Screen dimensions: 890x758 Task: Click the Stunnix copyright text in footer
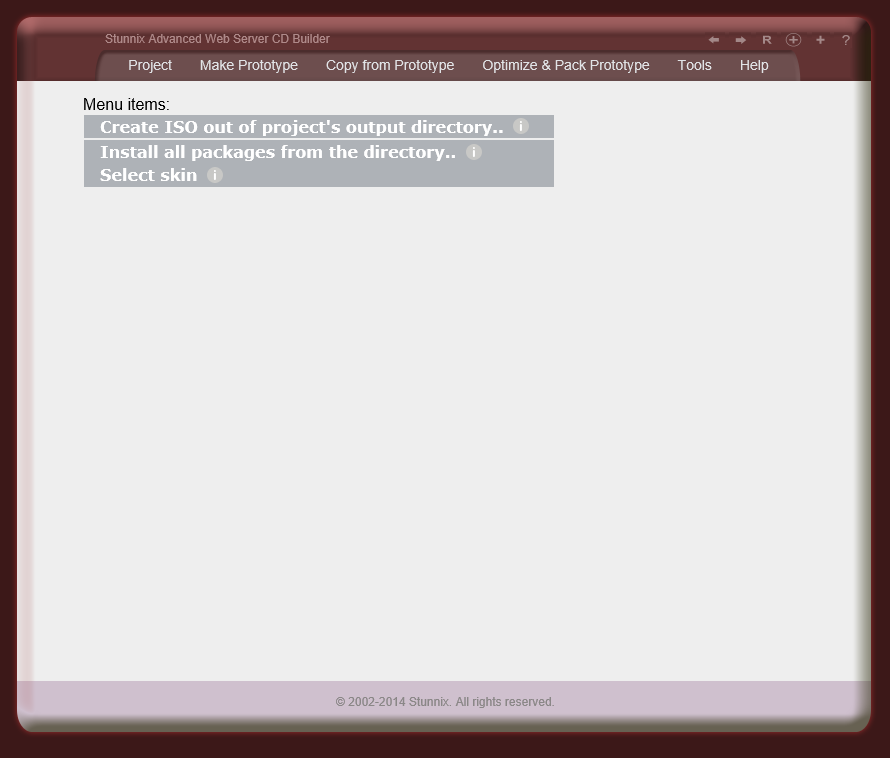coord(445,701)
